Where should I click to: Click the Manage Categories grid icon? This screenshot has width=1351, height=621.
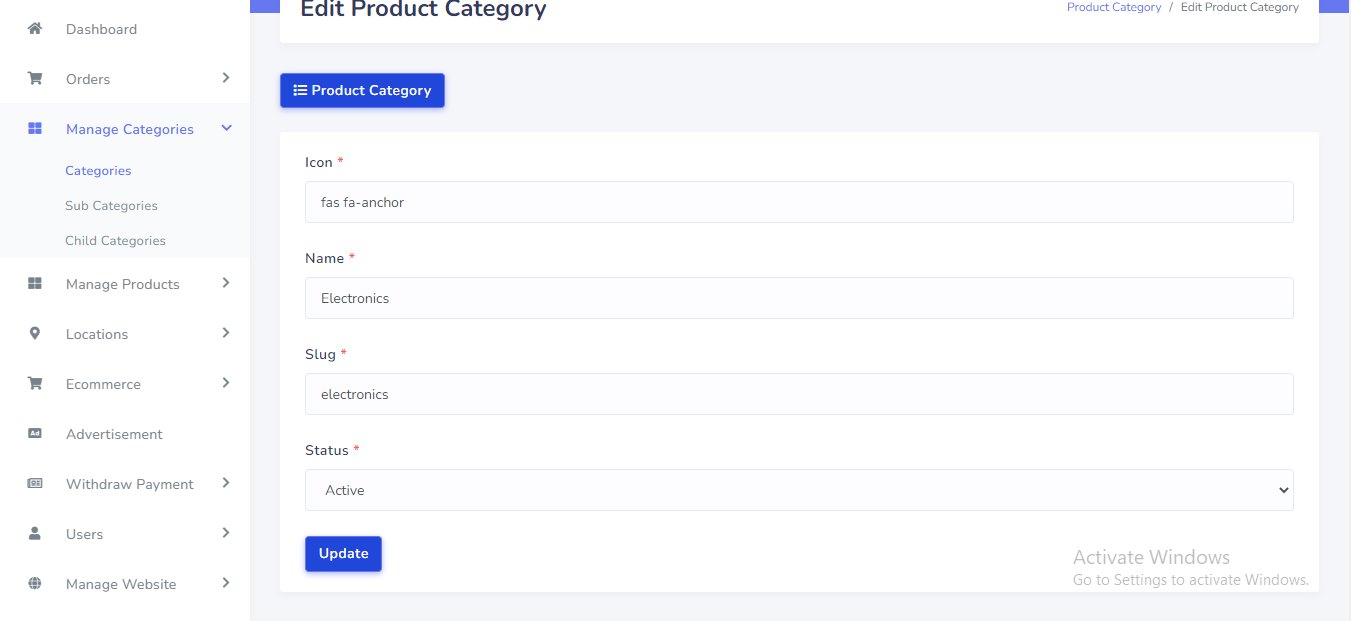(x=35, y=129)
